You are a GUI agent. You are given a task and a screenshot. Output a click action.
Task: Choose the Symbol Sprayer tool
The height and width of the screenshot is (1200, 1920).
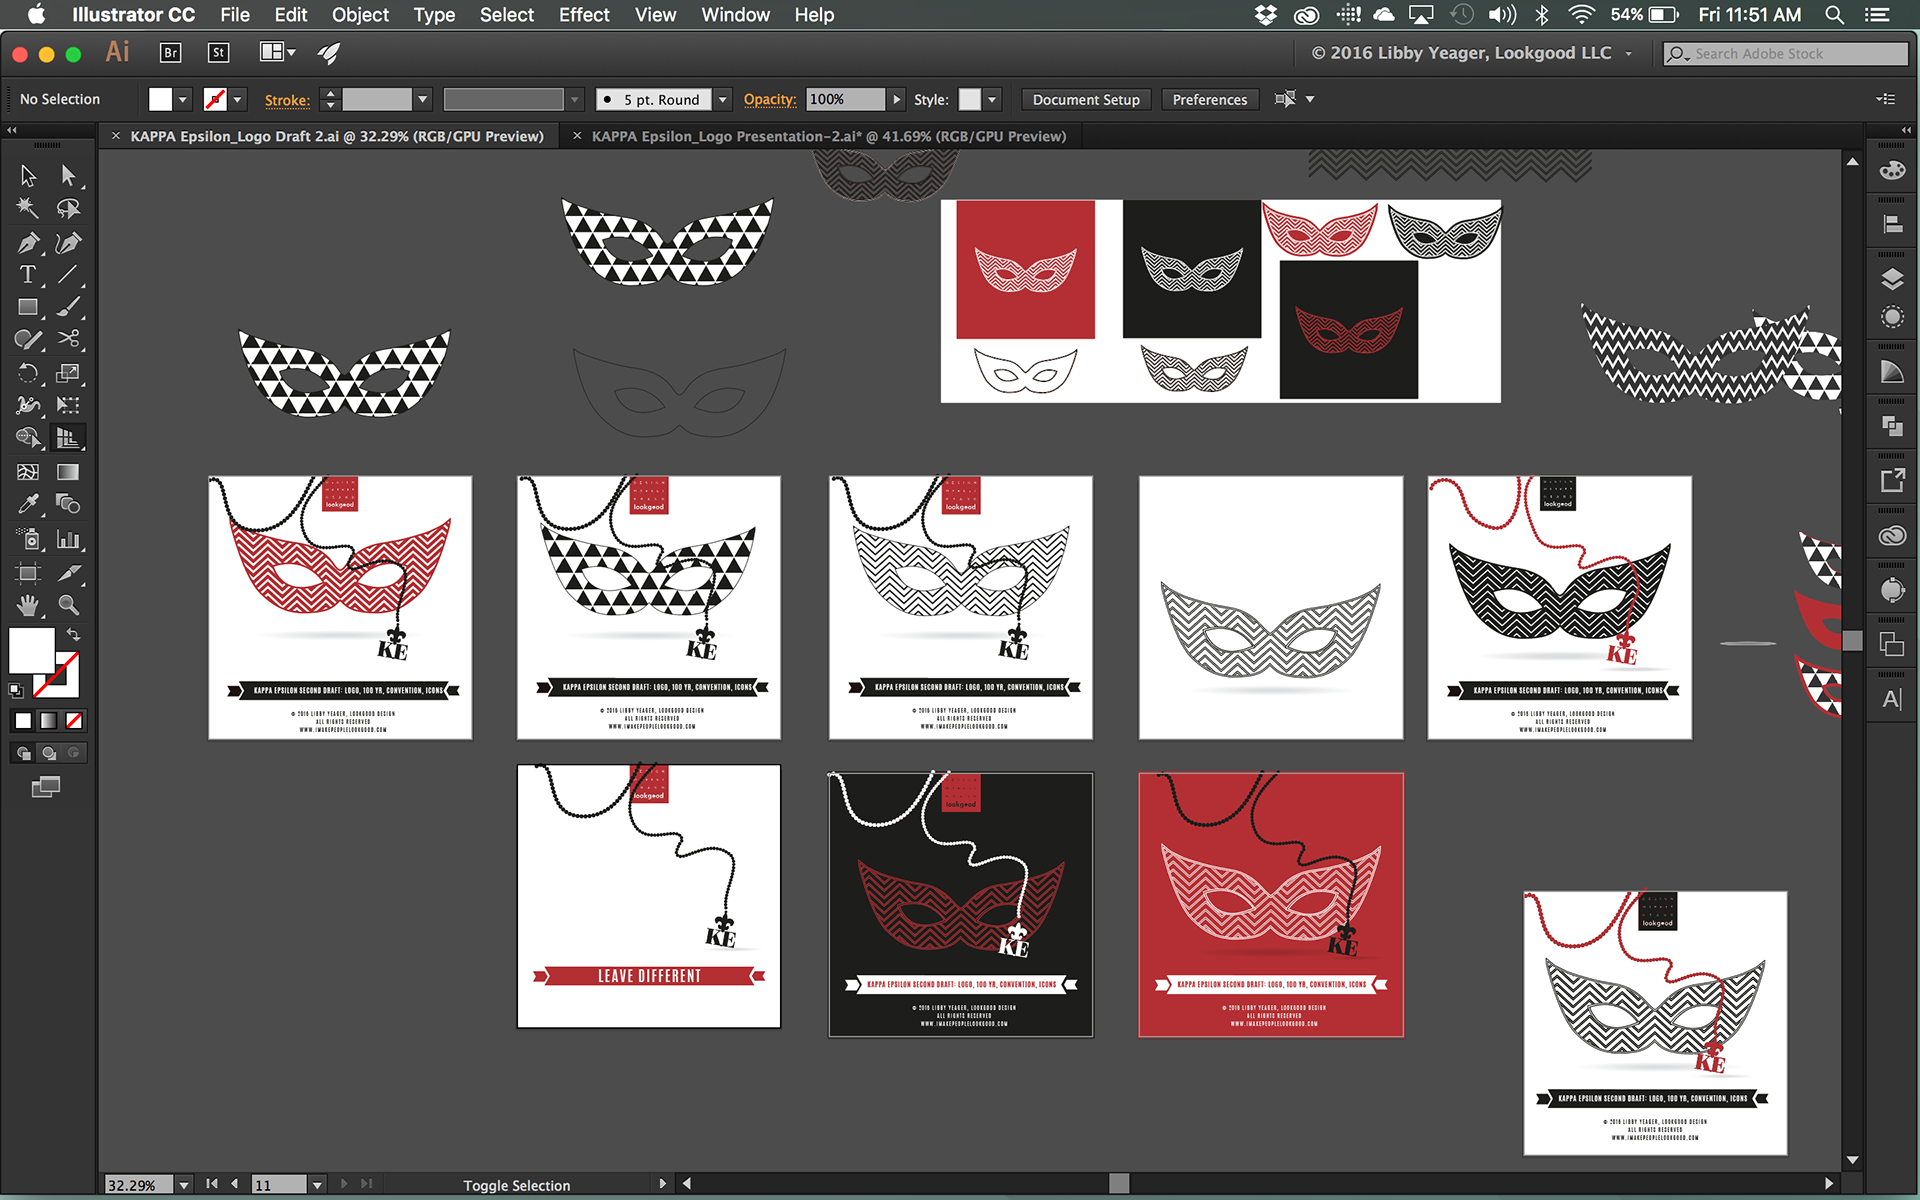pos(28,540)
